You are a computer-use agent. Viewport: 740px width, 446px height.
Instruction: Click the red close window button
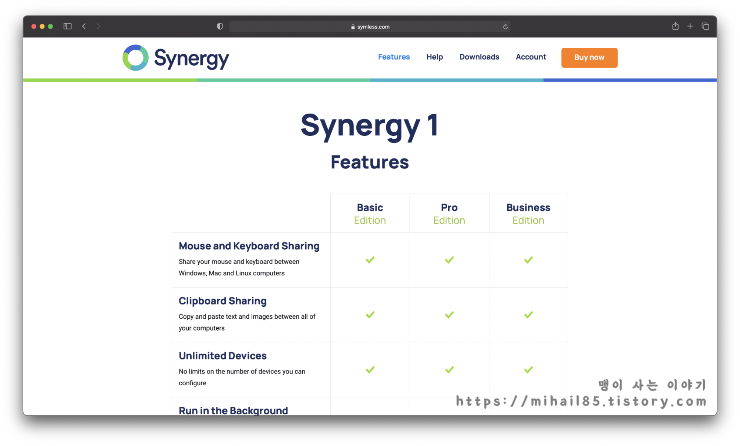[34, 26]
